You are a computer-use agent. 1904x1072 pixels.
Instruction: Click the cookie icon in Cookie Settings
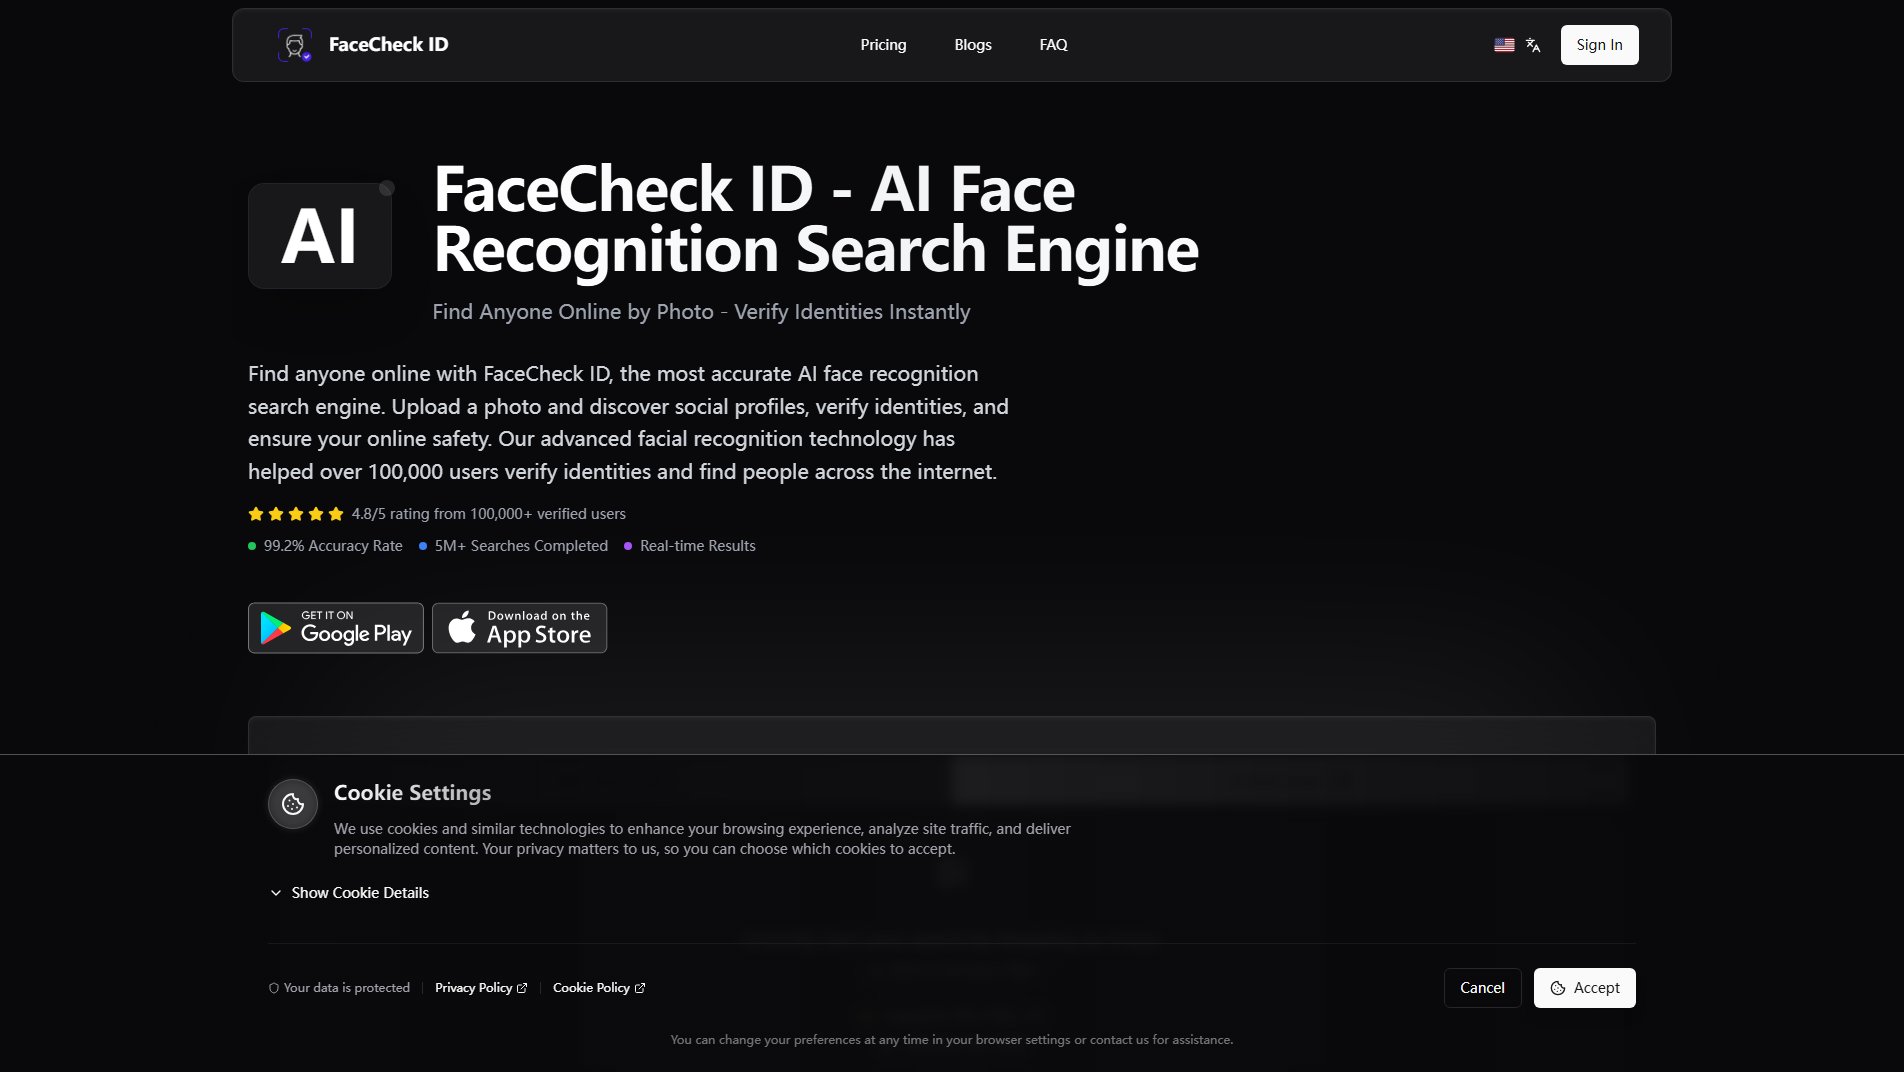[293, 804]
